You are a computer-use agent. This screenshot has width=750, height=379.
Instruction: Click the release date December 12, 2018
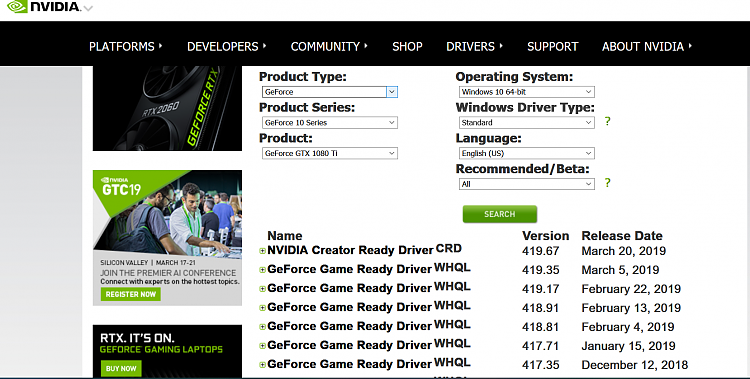(635, 365)
